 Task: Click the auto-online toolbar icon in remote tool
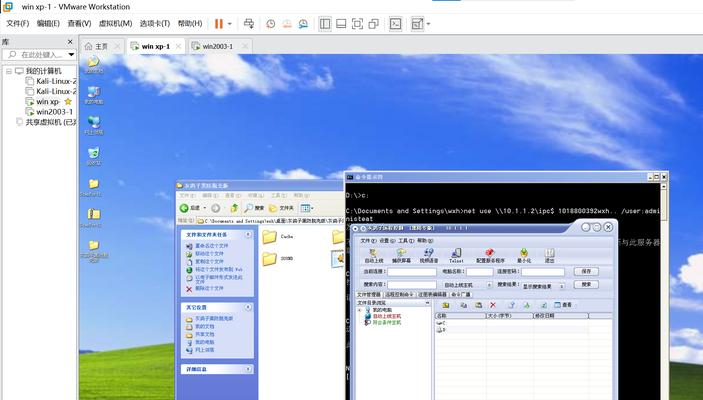pyautogui.click(x=374, y=256)
